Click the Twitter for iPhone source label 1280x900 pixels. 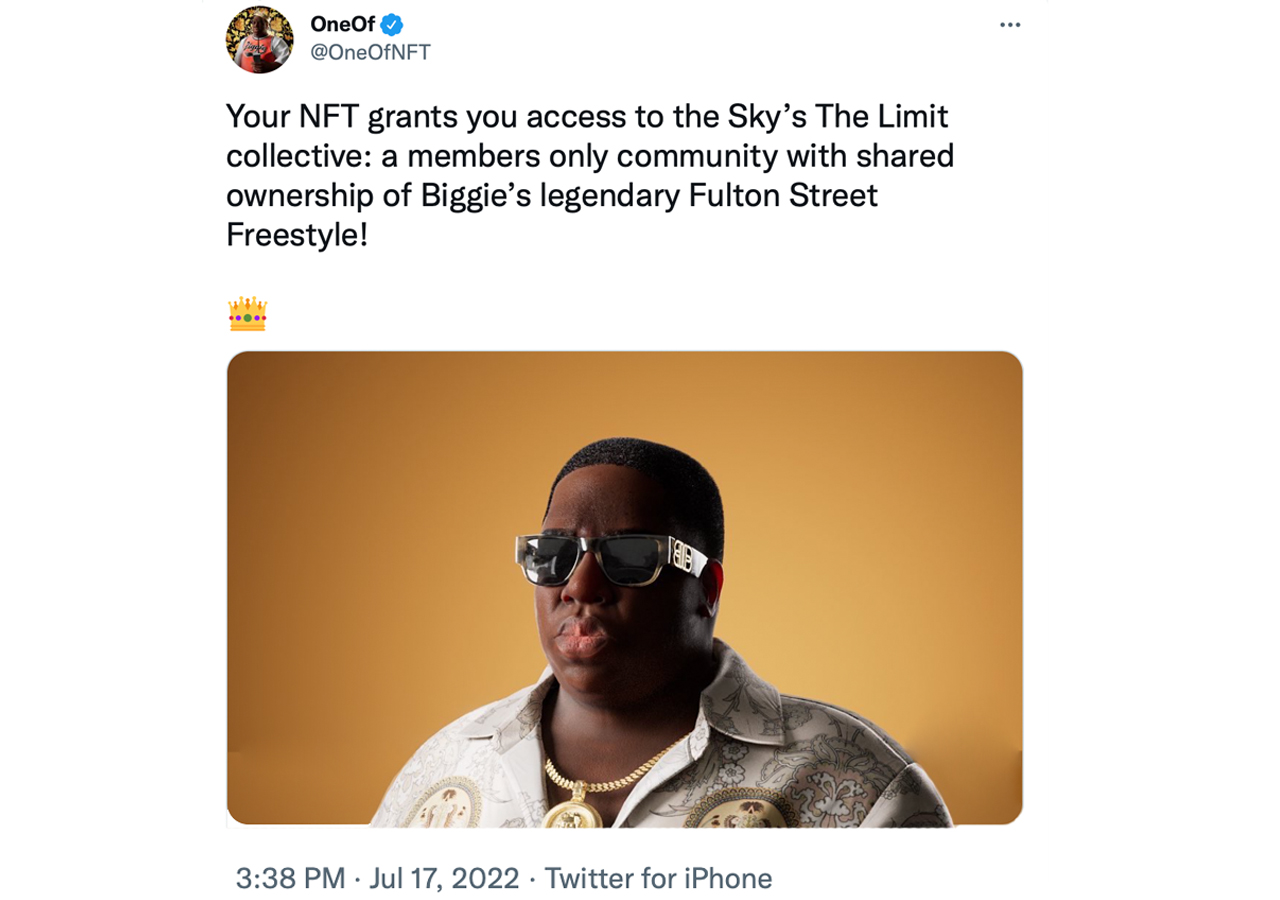tap(658, 878)
